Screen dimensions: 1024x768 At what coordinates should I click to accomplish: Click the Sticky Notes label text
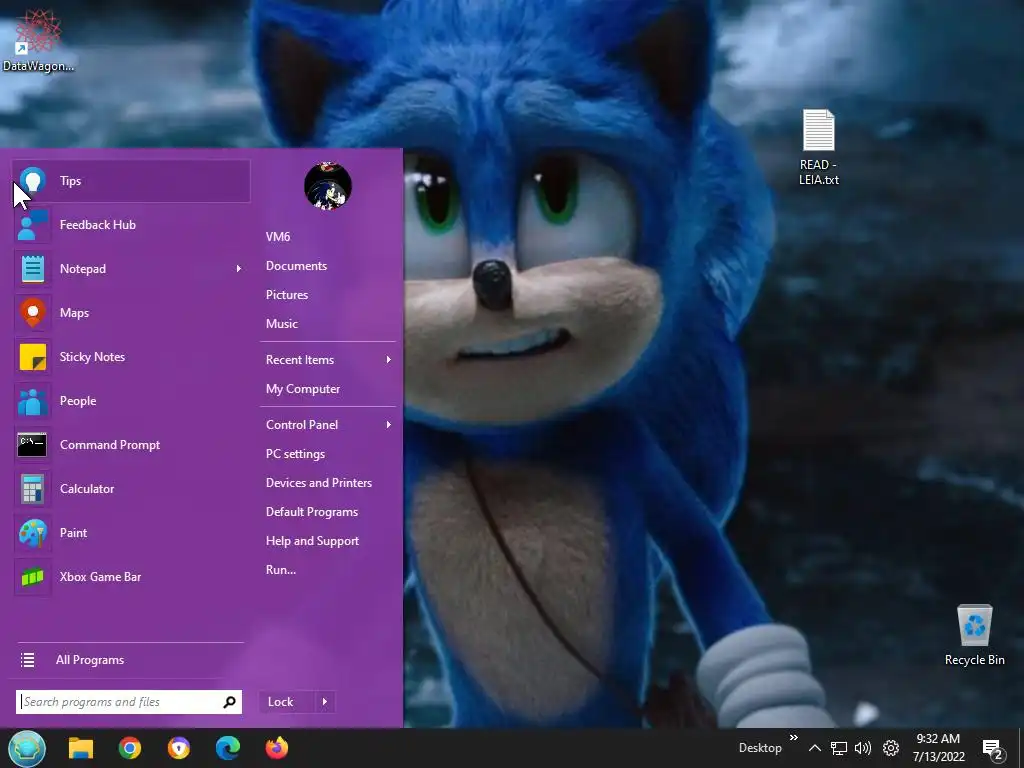pos(92,357)
